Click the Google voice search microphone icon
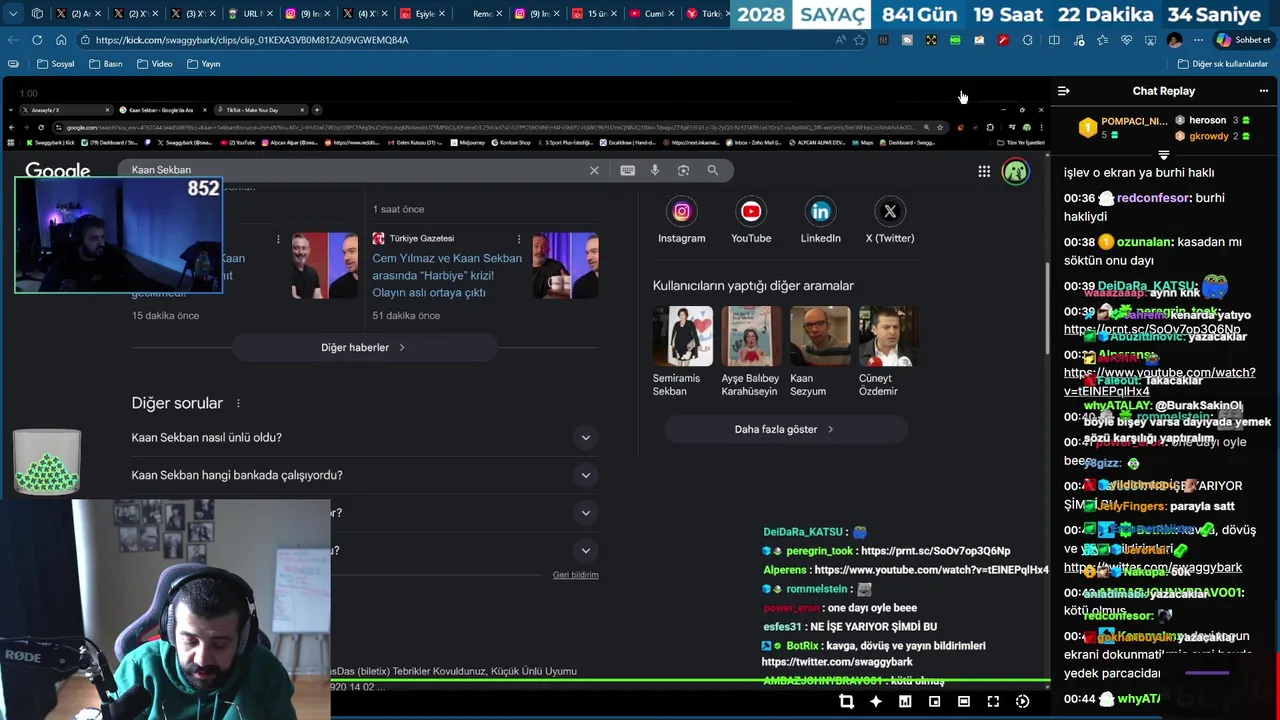Viewport: 1280px width, 720px height. pos(655,170)
